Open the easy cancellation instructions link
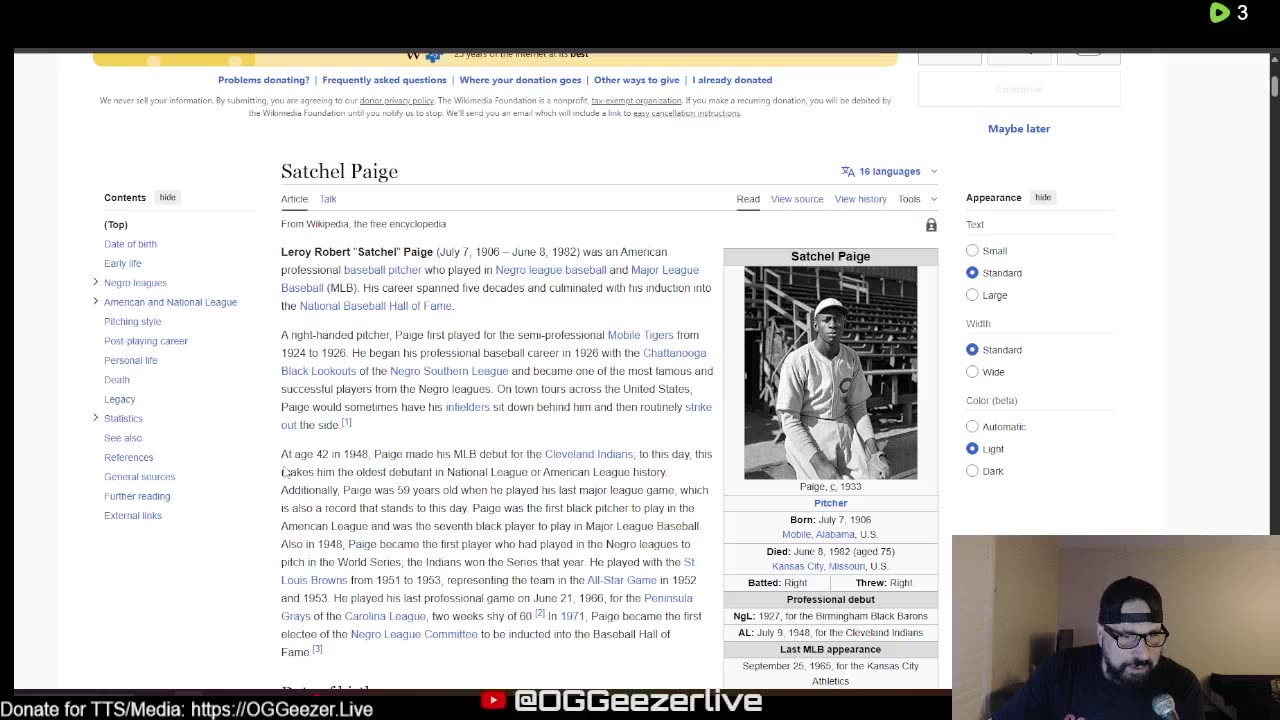The width and height of the screenshot is (1280, 720). coord(686,113)
